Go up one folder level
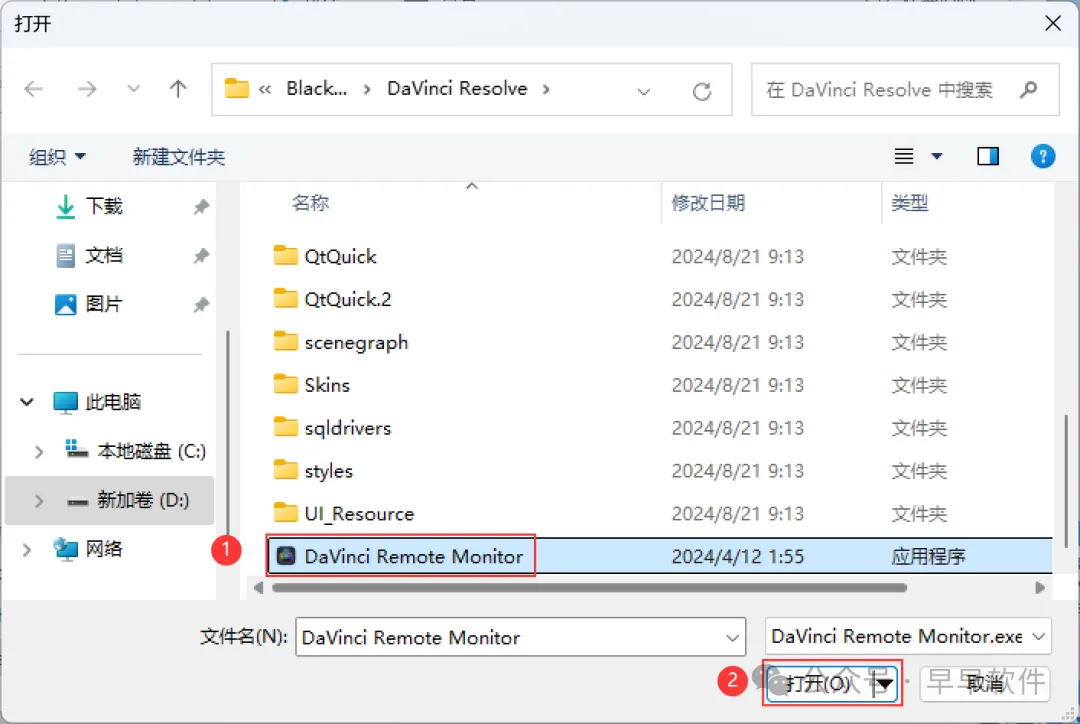 pyautogui.click(x=178, y=89)
